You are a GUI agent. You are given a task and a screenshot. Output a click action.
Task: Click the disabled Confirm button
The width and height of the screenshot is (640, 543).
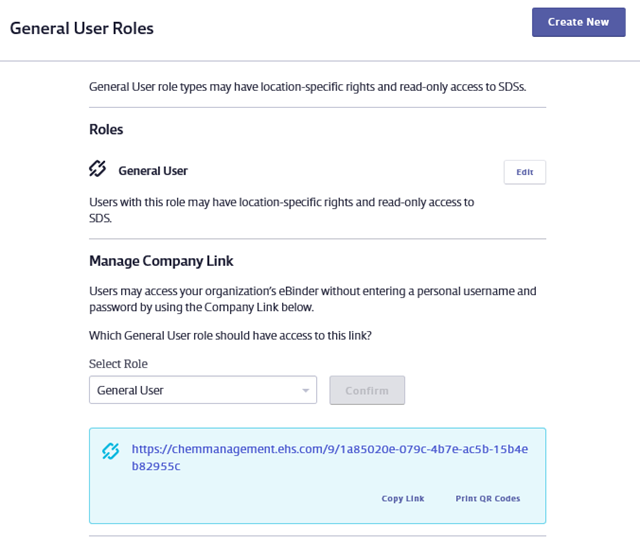click(367, 390)
